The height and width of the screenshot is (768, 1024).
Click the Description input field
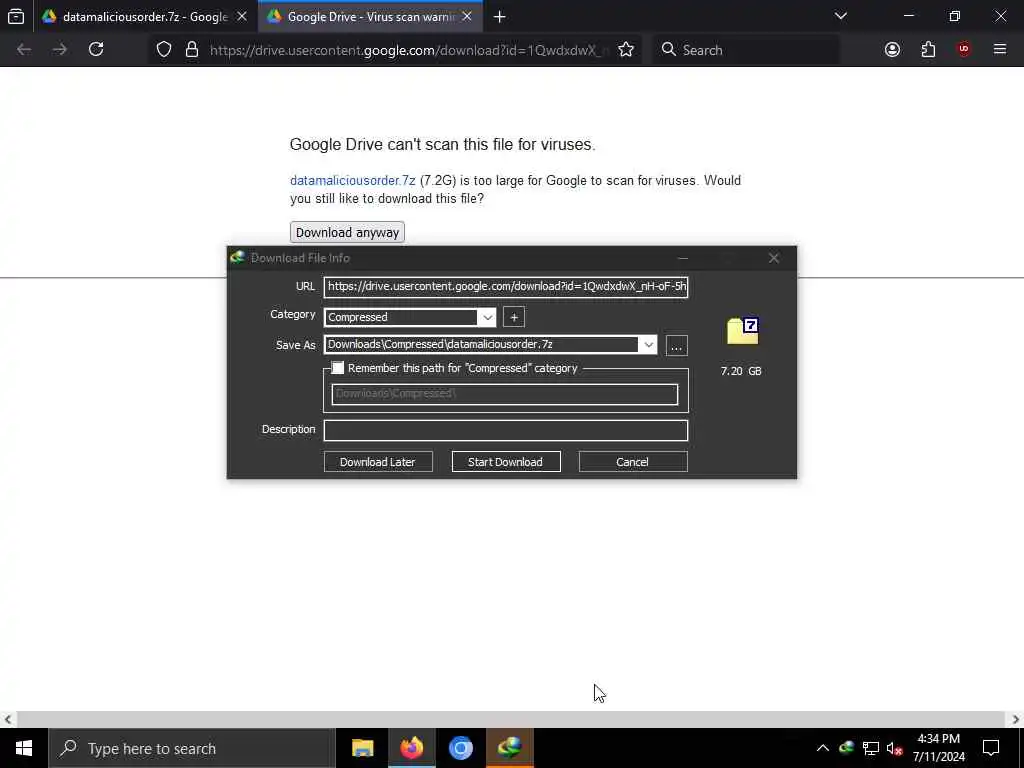click(506, 430)
